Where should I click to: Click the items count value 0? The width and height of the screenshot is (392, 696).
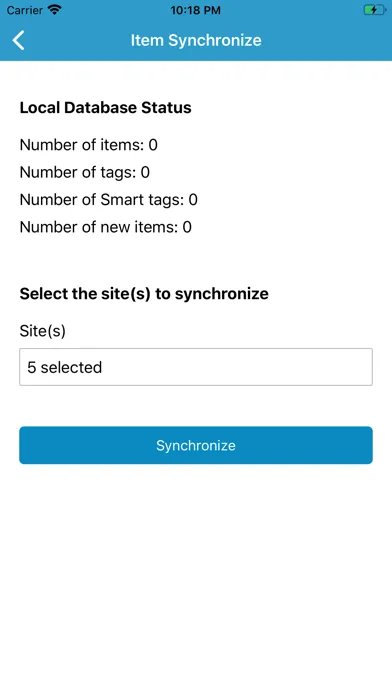pos(153,145)
